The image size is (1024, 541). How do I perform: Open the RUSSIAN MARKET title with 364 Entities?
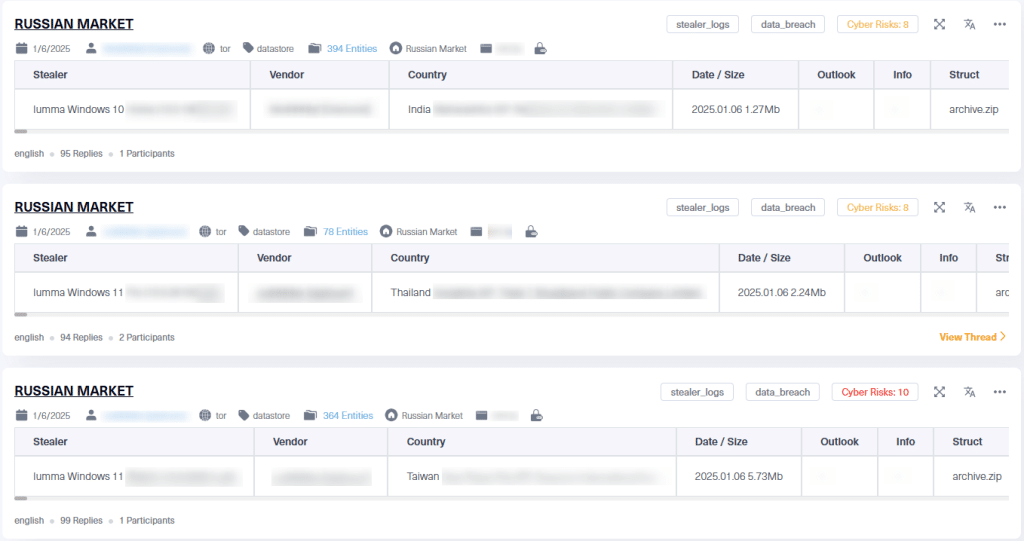tap(74, 391)
